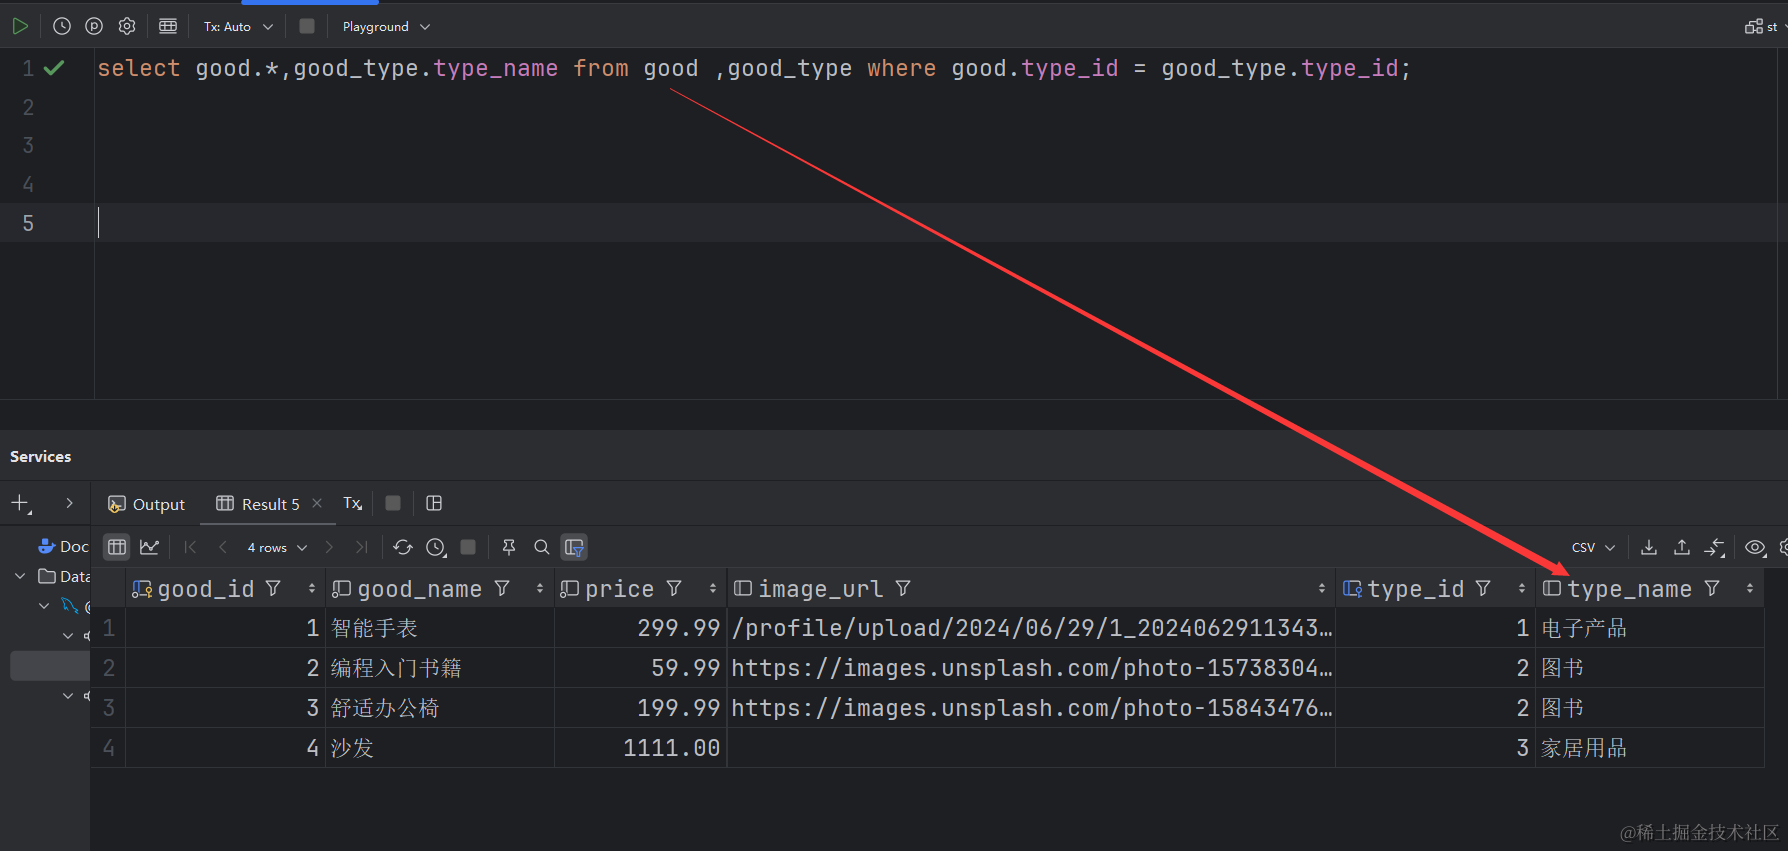Toggle the eye view options icon
The height and width of the screenshot is (851, 1788).
point(1755,547)
